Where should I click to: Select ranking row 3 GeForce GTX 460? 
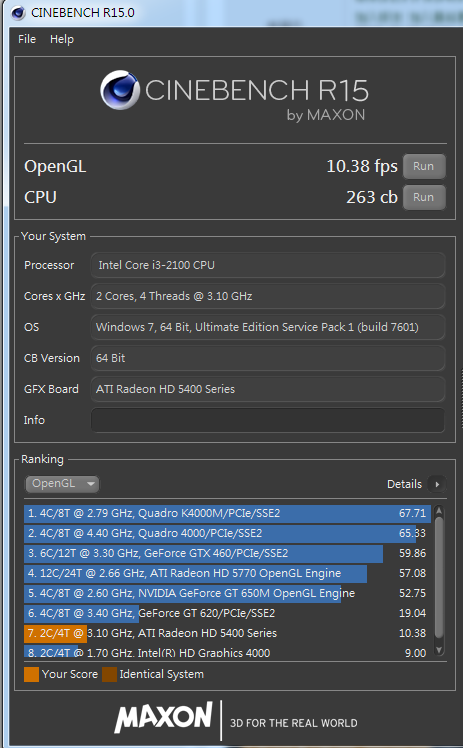pyautogui.click(x=227, y=553)
